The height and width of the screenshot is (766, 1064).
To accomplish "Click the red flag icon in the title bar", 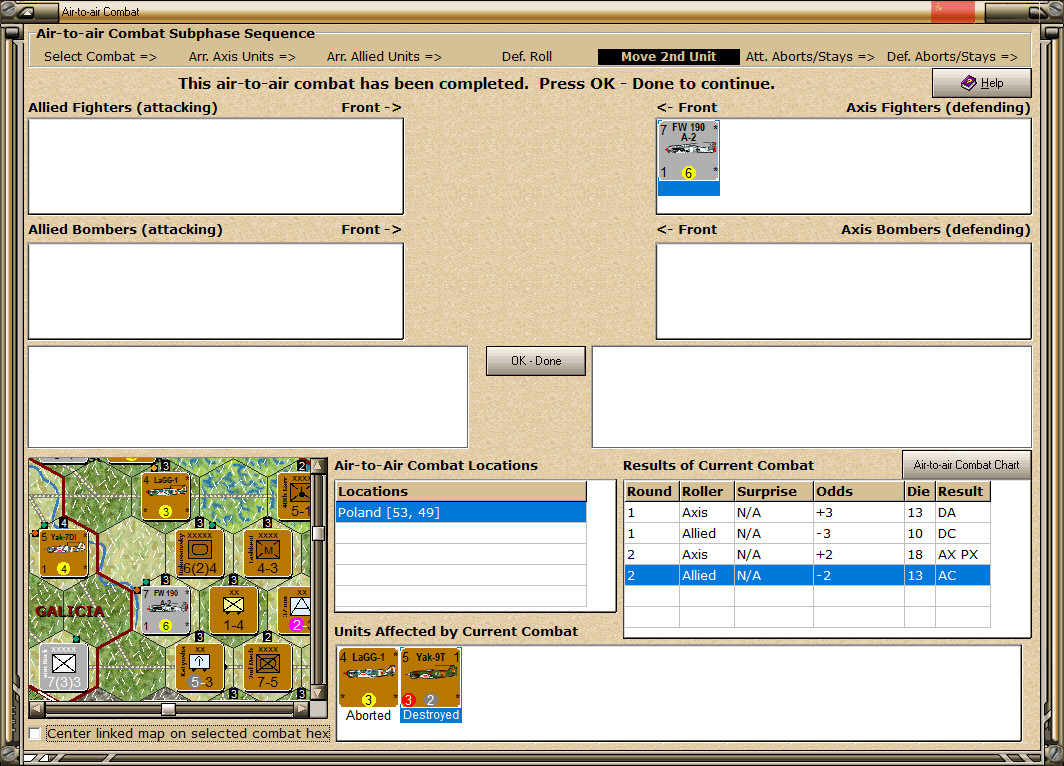I will pyautogui.click(x=952, y=12).
